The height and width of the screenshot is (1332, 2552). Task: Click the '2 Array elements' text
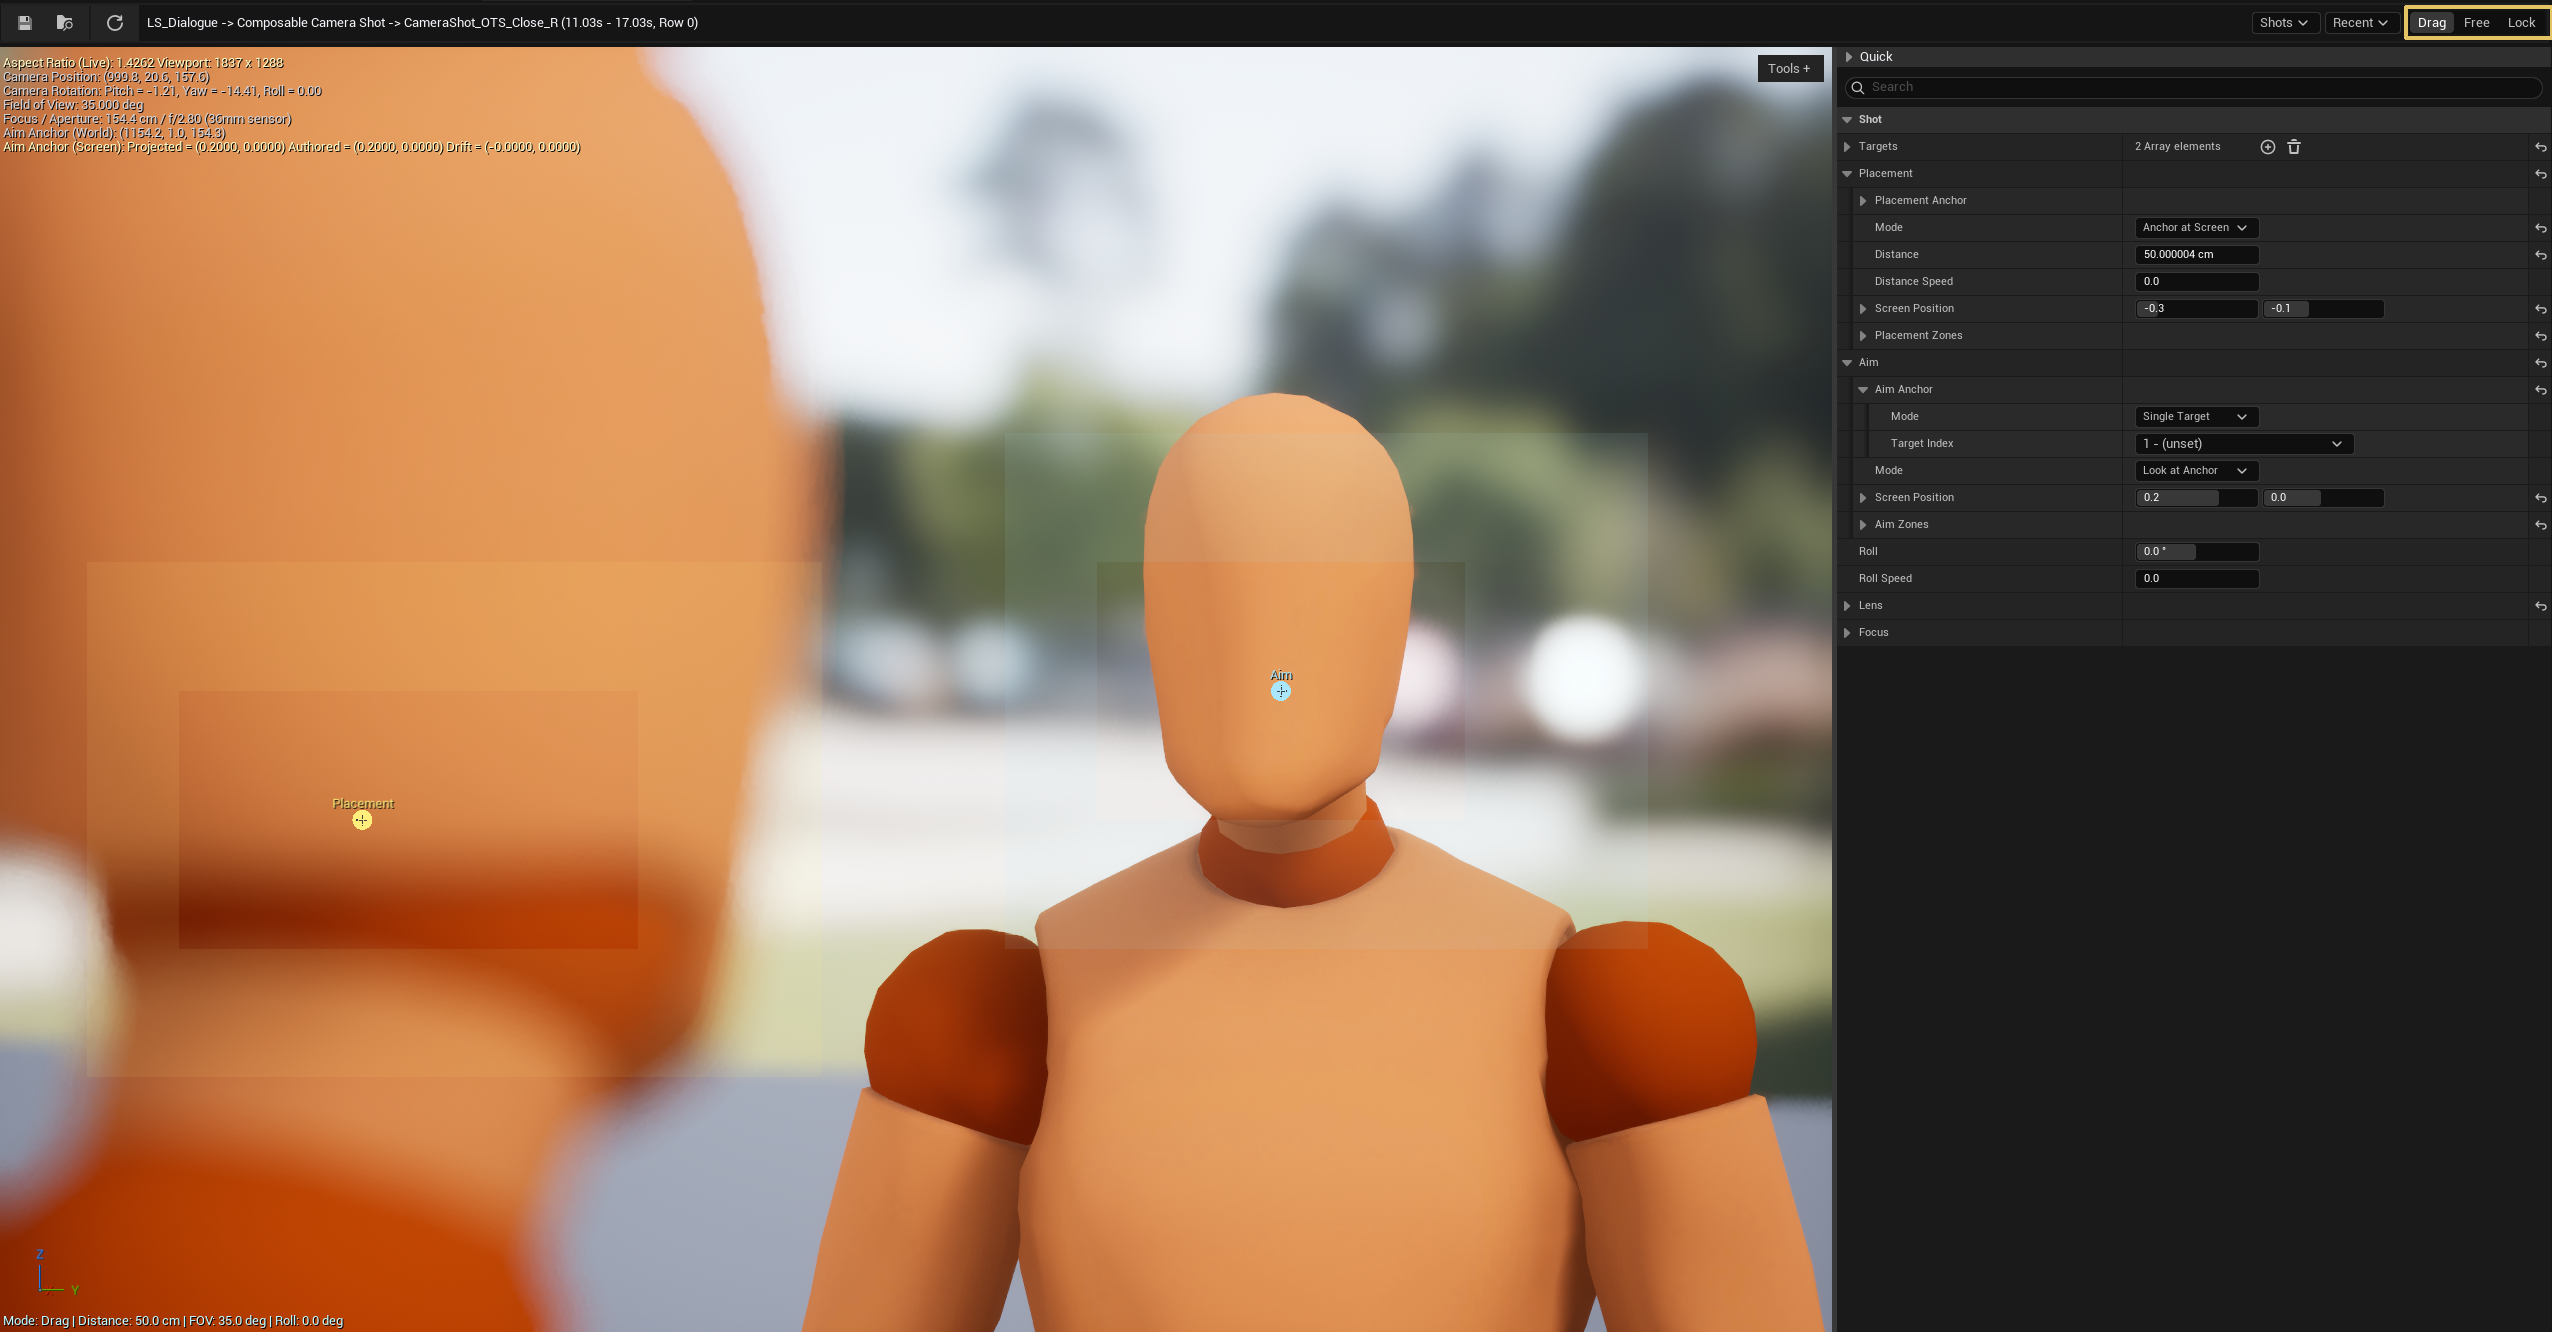[x=2177, y=147]
